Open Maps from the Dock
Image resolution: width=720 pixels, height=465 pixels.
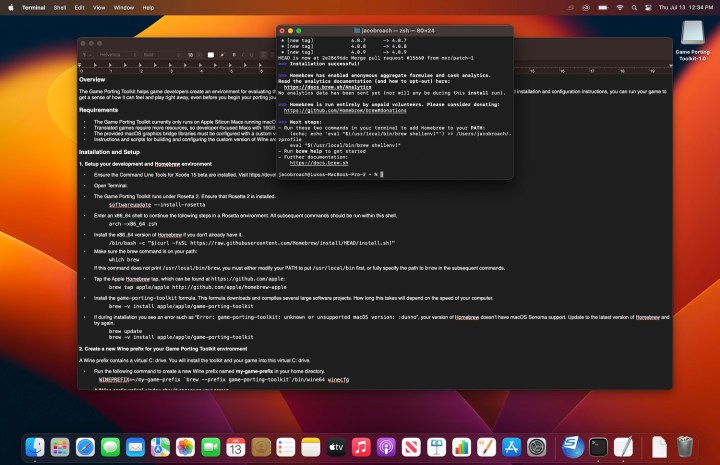click(160, 447)
